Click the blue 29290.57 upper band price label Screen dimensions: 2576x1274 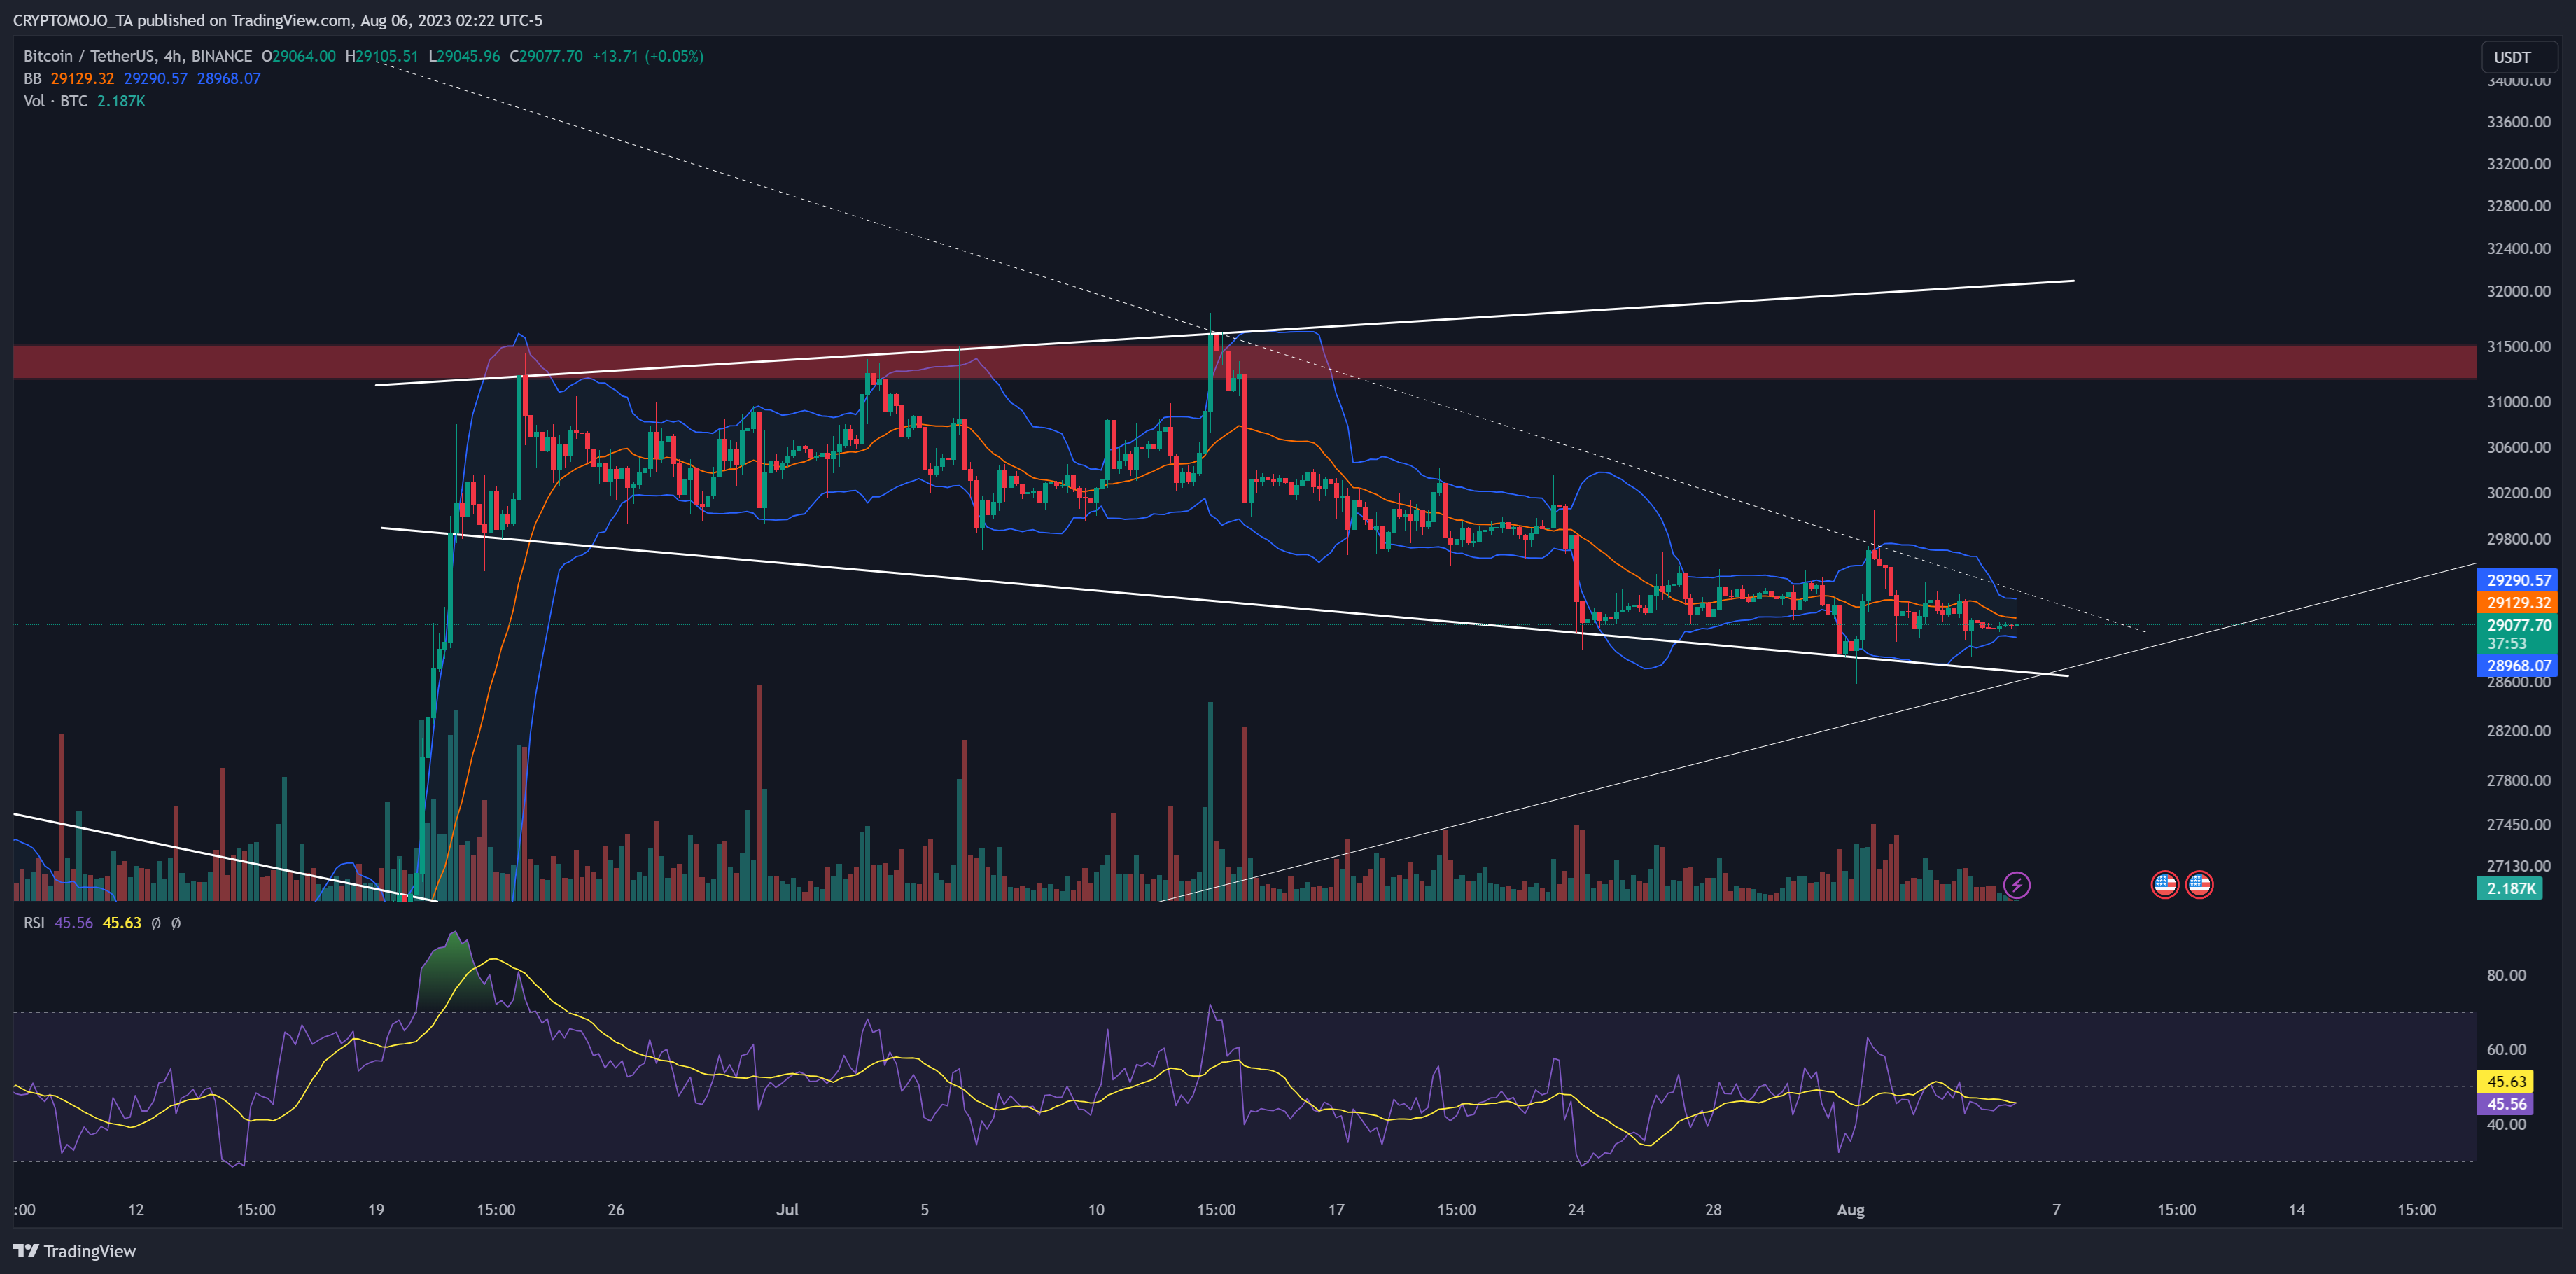coord(2518,580)
